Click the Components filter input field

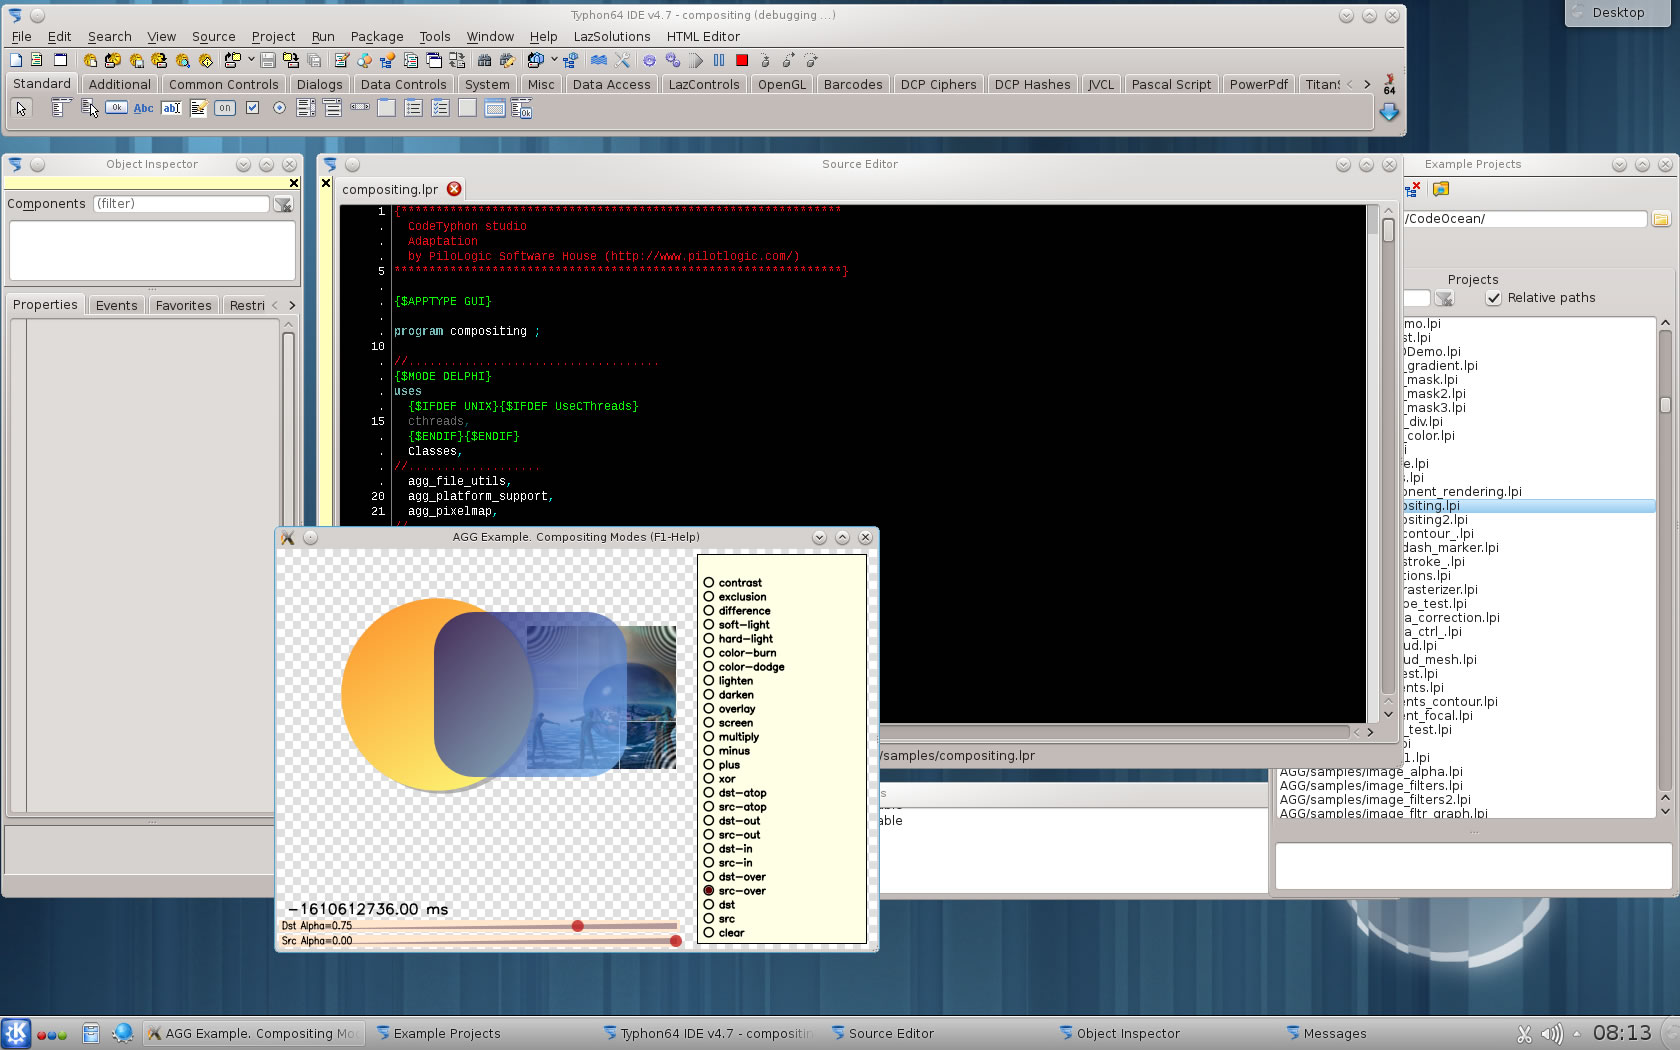[181, 204]
